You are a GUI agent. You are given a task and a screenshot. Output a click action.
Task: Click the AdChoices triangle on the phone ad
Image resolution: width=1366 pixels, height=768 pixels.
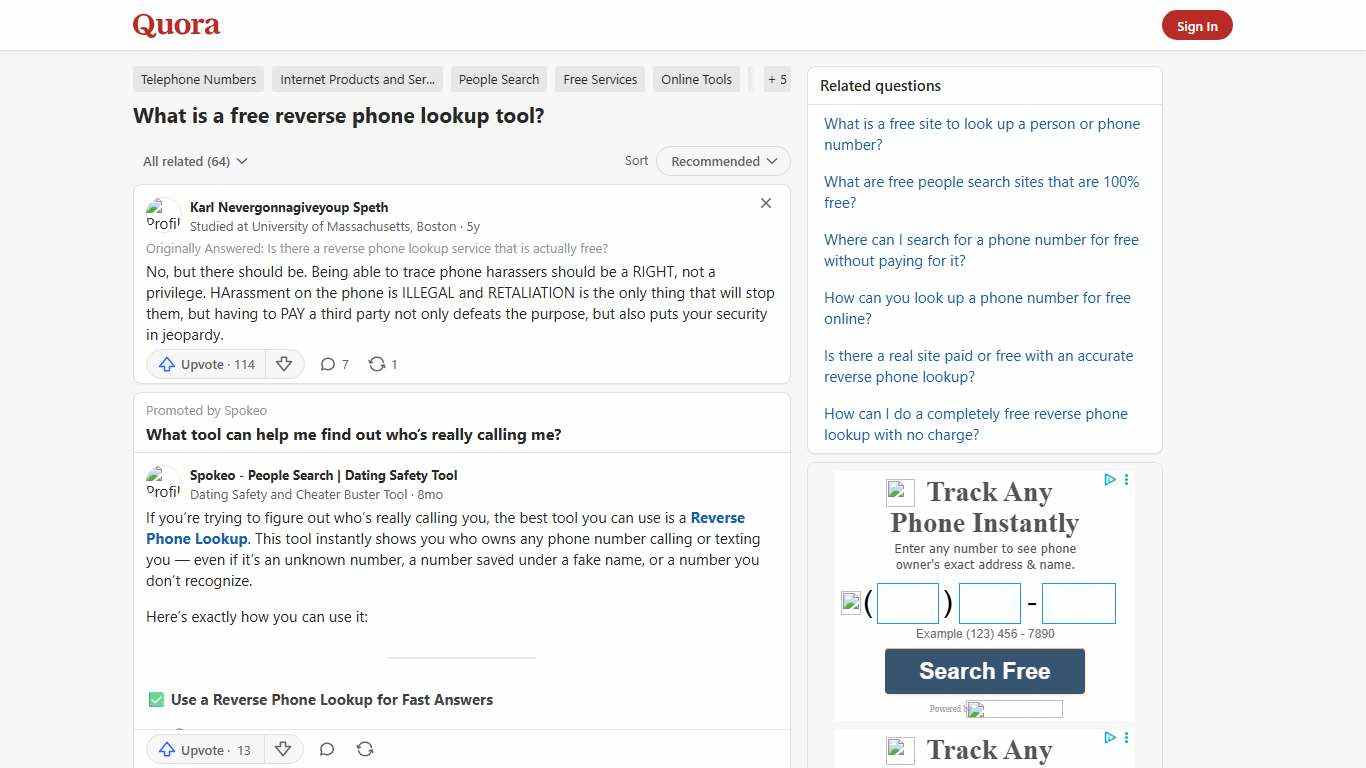coord(1109,480)
